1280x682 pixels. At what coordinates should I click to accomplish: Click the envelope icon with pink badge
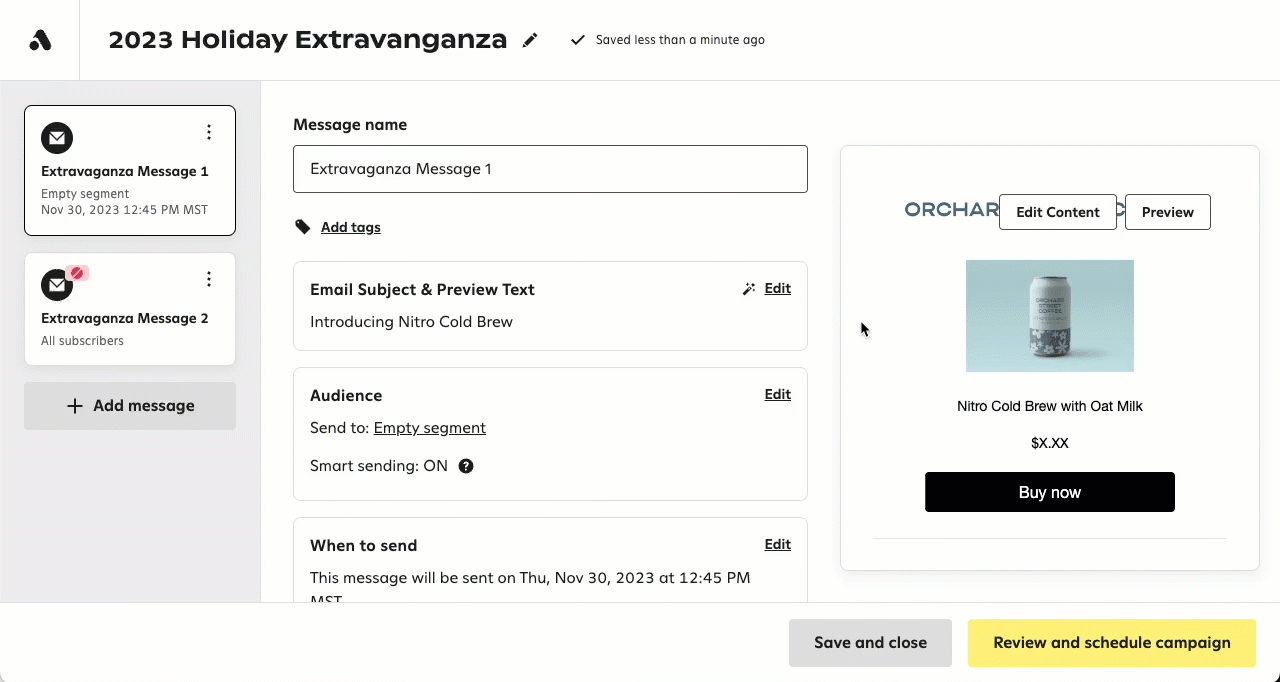pyautogui.click(x=56, y=285)
